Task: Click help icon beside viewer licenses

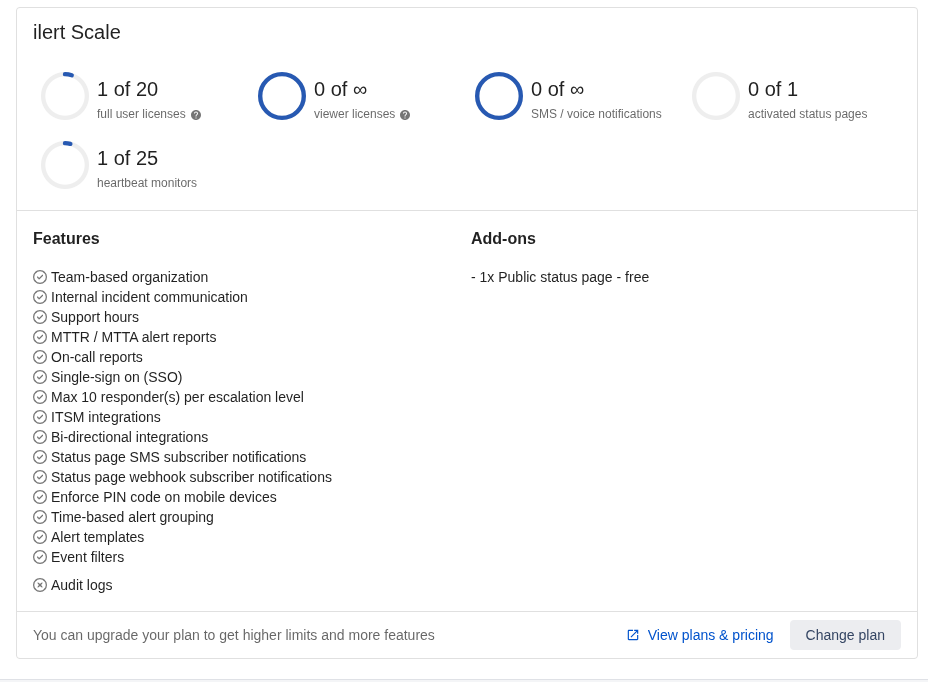Action: point(405,115)
